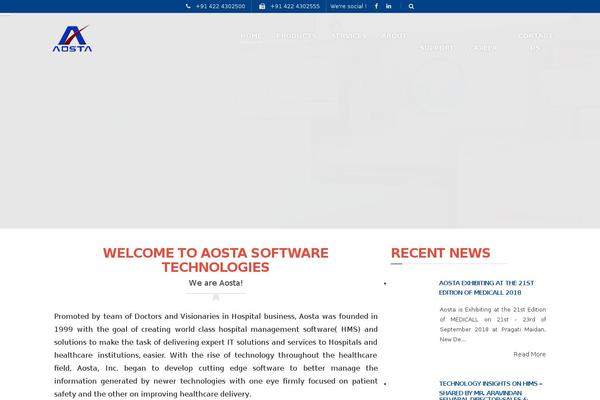The width and height of the screenshot is (600, 400).
Task: Open the Facebook social icon
Action: pyautogui.click(x=376, y=6)
